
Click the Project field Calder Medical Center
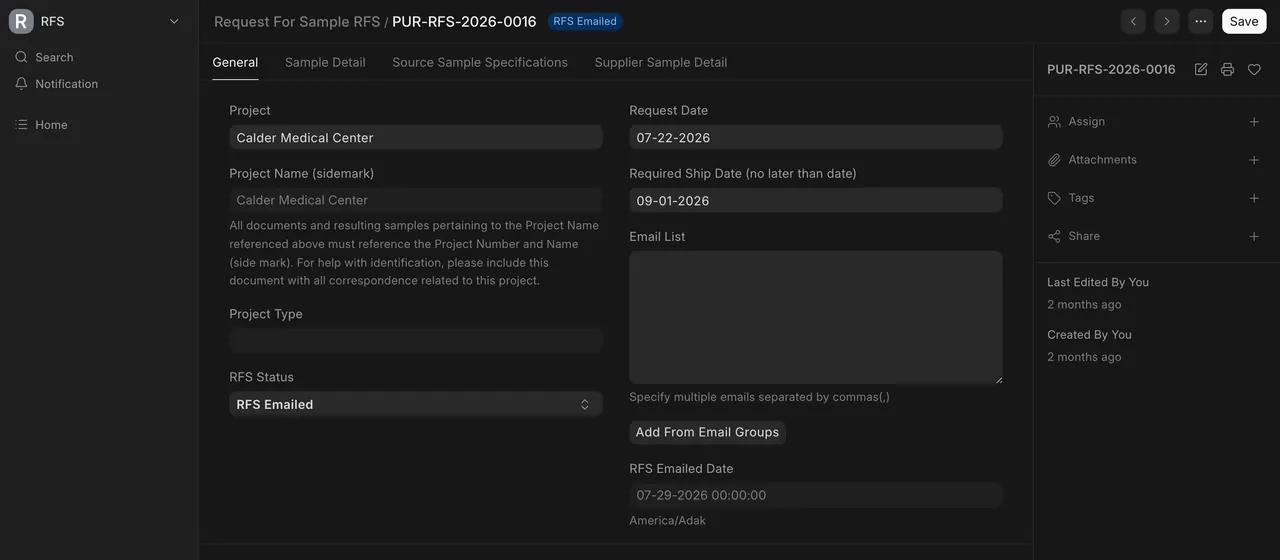click(416, 138)
